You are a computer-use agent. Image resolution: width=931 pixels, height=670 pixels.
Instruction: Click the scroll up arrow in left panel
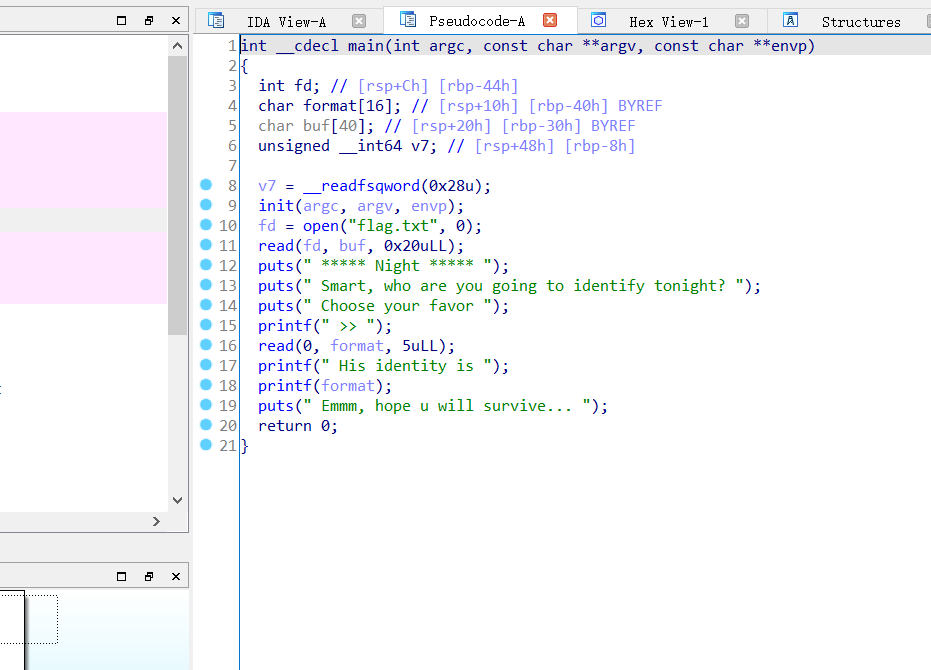point(177,46)
